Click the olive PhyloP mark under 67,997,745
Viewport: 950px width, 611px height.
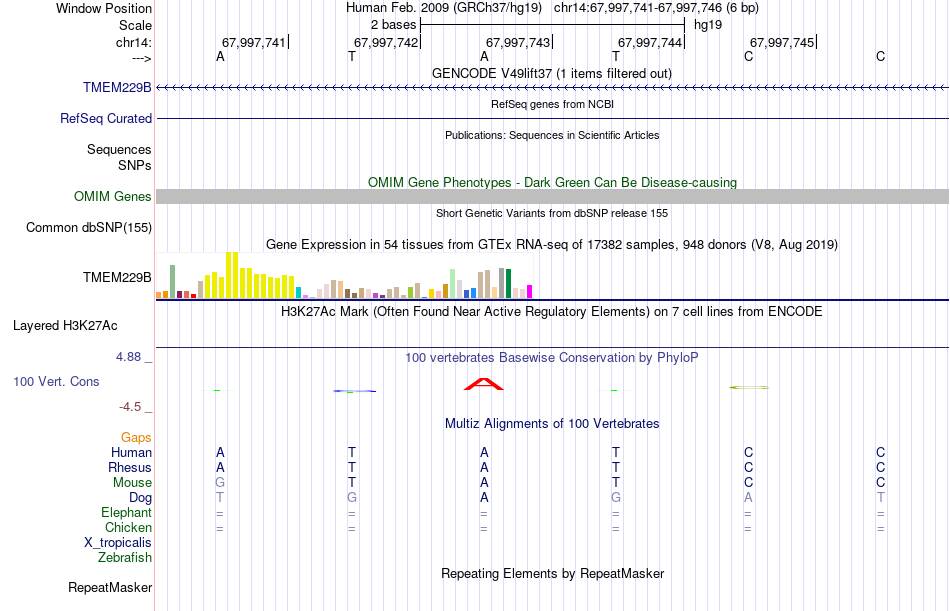[749, 387]
